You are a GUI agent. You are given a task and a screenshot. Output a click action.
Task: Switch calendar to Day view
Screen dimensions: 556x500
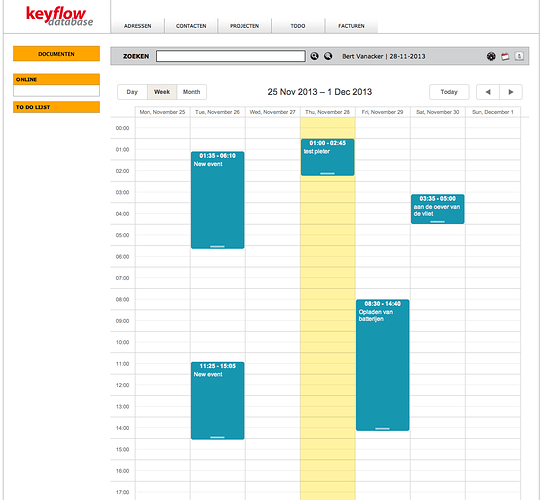point(132,92)
